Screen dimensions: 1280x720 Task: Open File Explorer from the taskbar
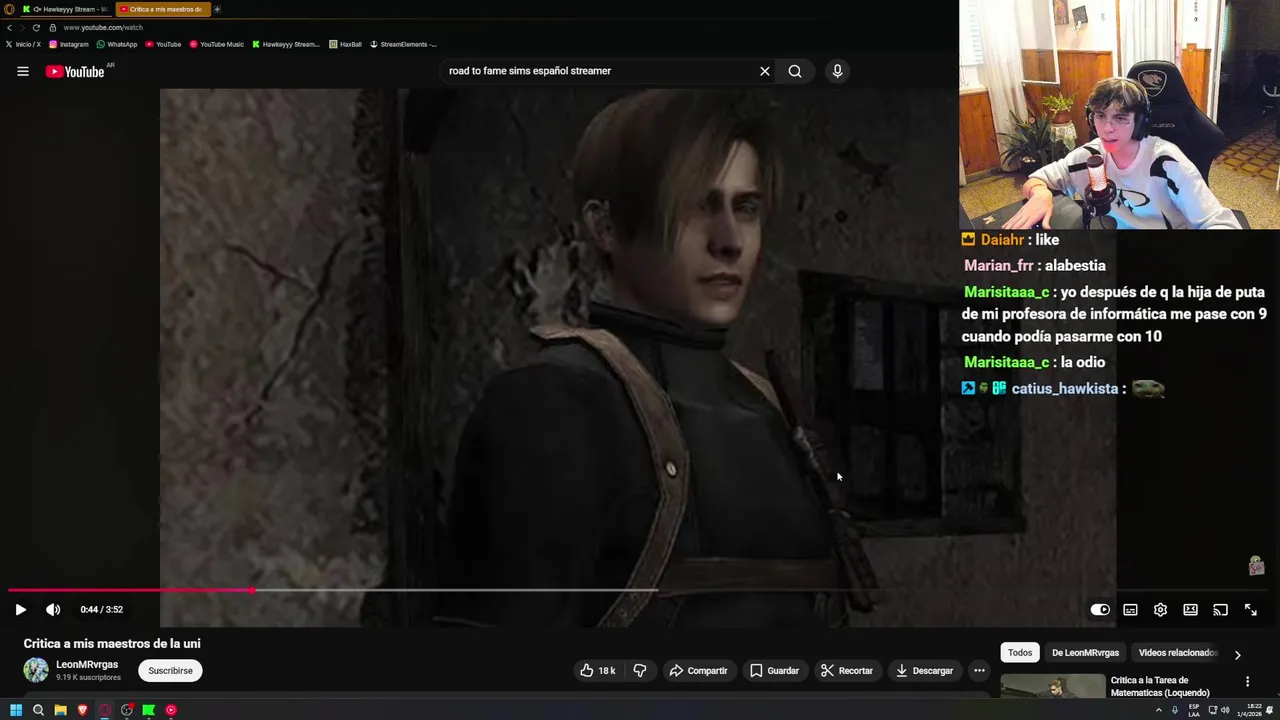pos(60,710)
